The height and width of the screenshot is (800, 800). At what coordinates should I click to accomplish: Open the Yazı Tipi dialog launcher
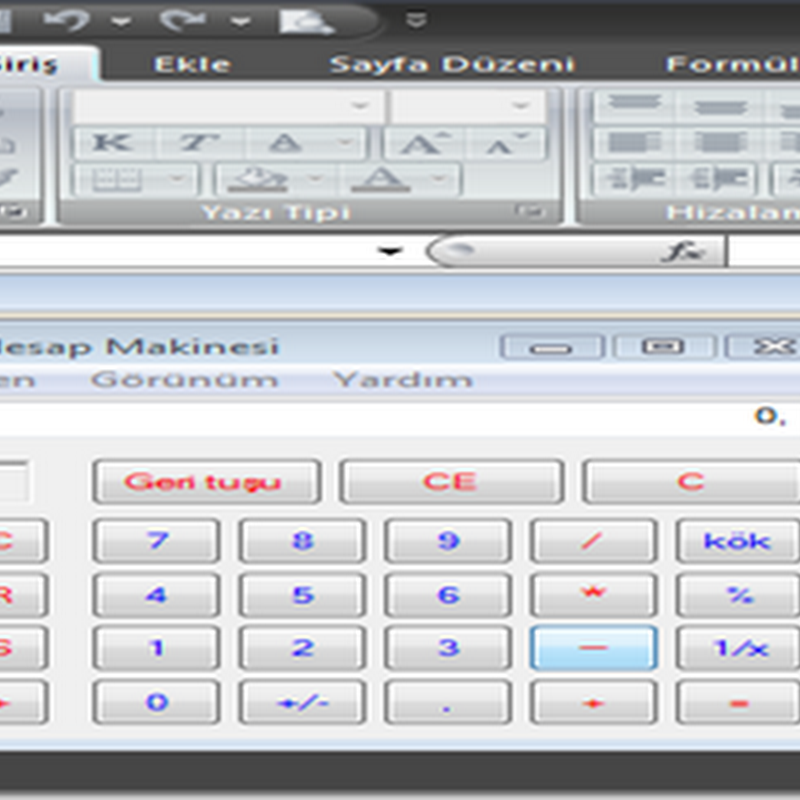531,211
